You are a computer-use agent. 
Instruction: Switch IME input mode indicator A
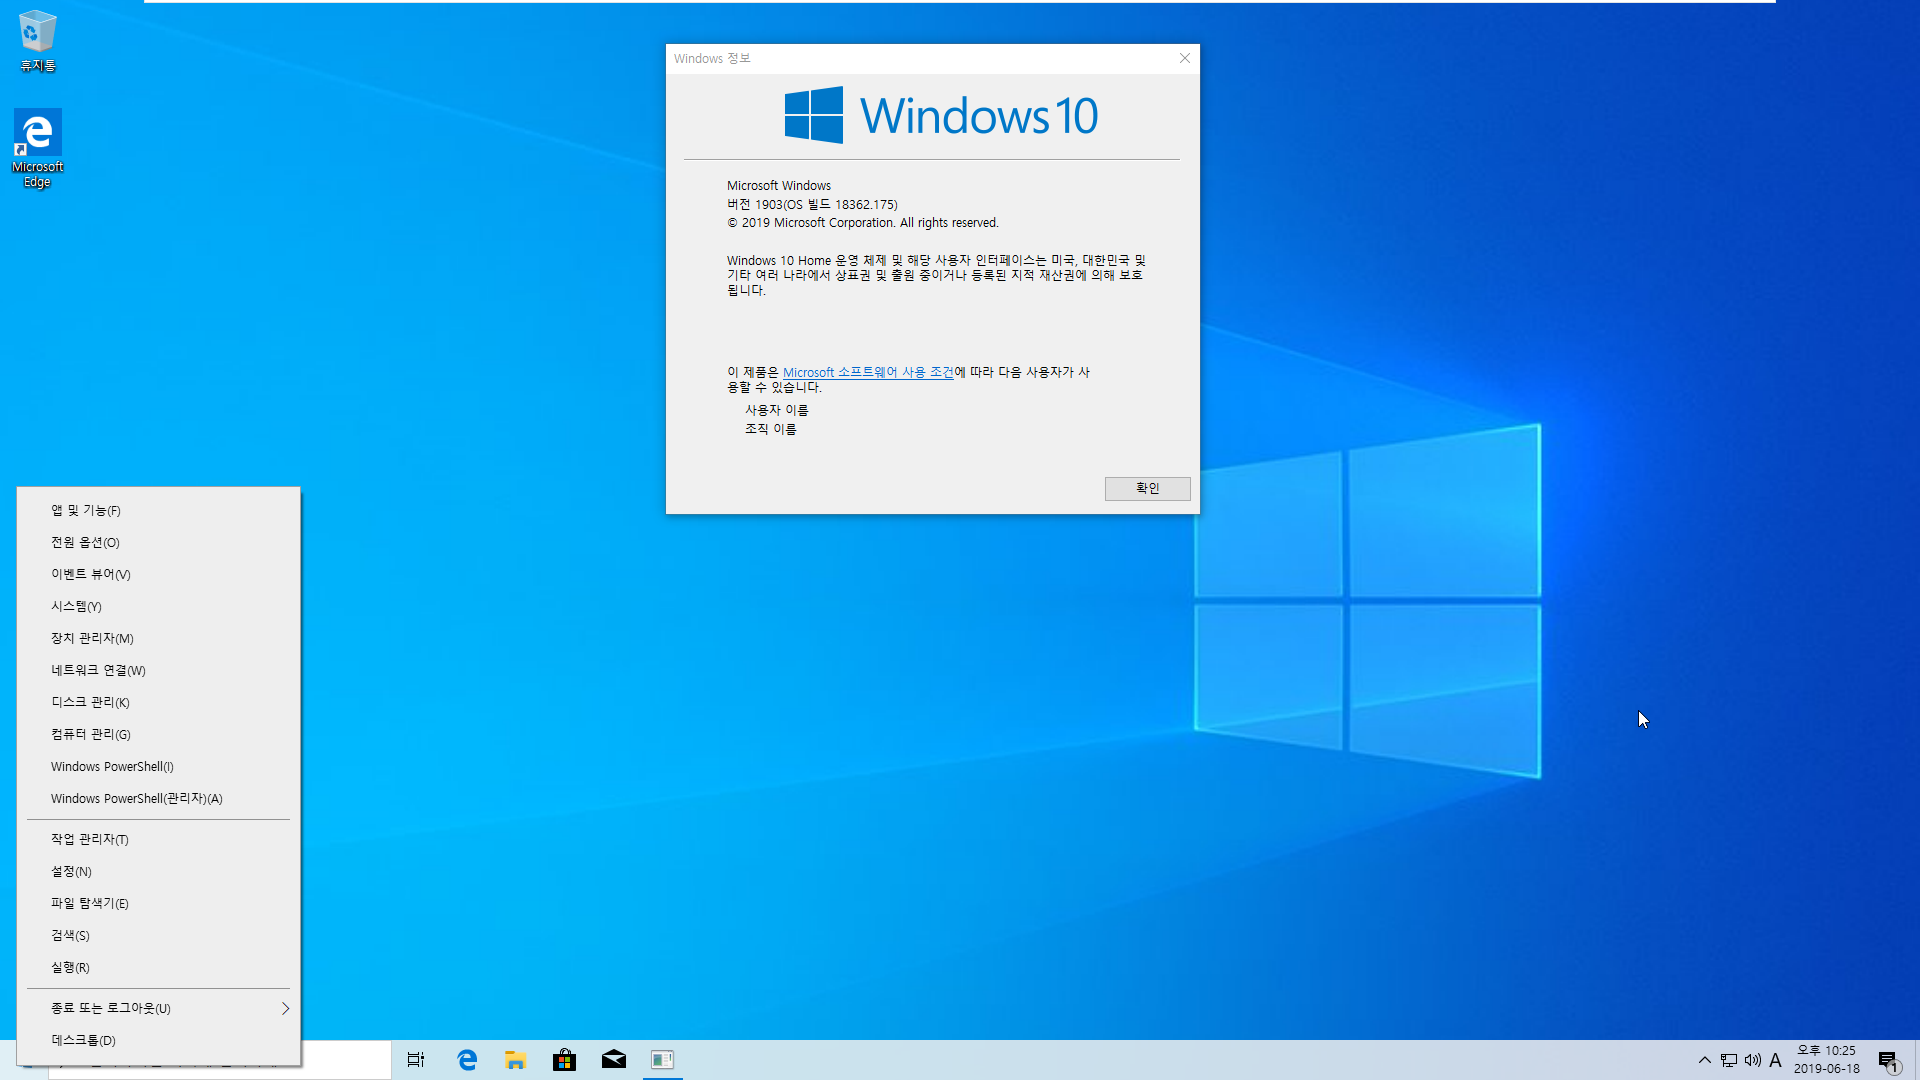click(x=1776, y=1060)
